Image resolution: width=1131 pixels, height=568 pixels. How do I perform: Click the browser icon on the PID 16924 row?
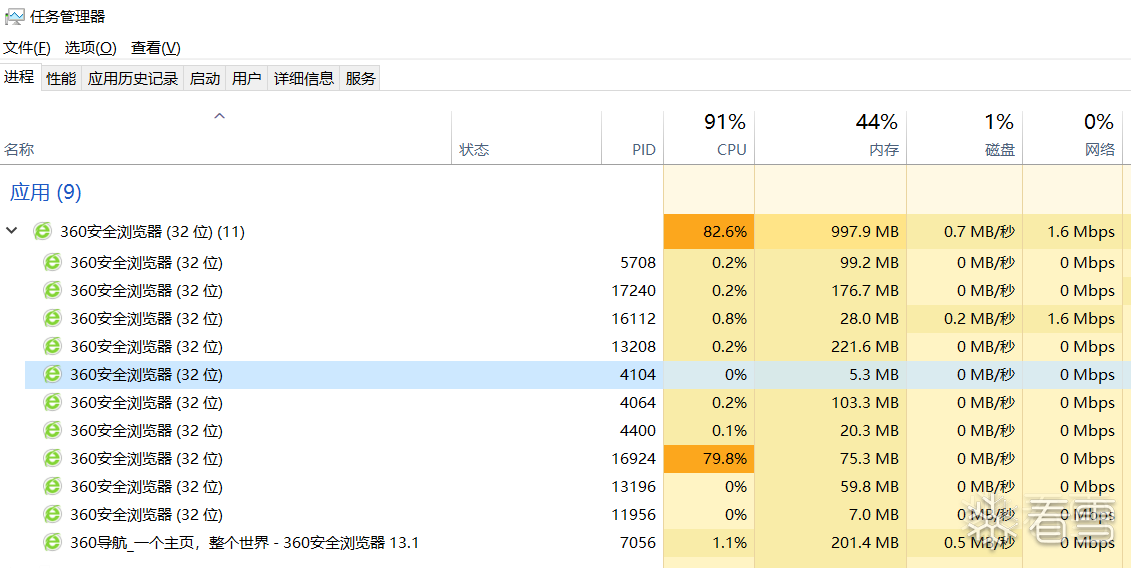52,458
